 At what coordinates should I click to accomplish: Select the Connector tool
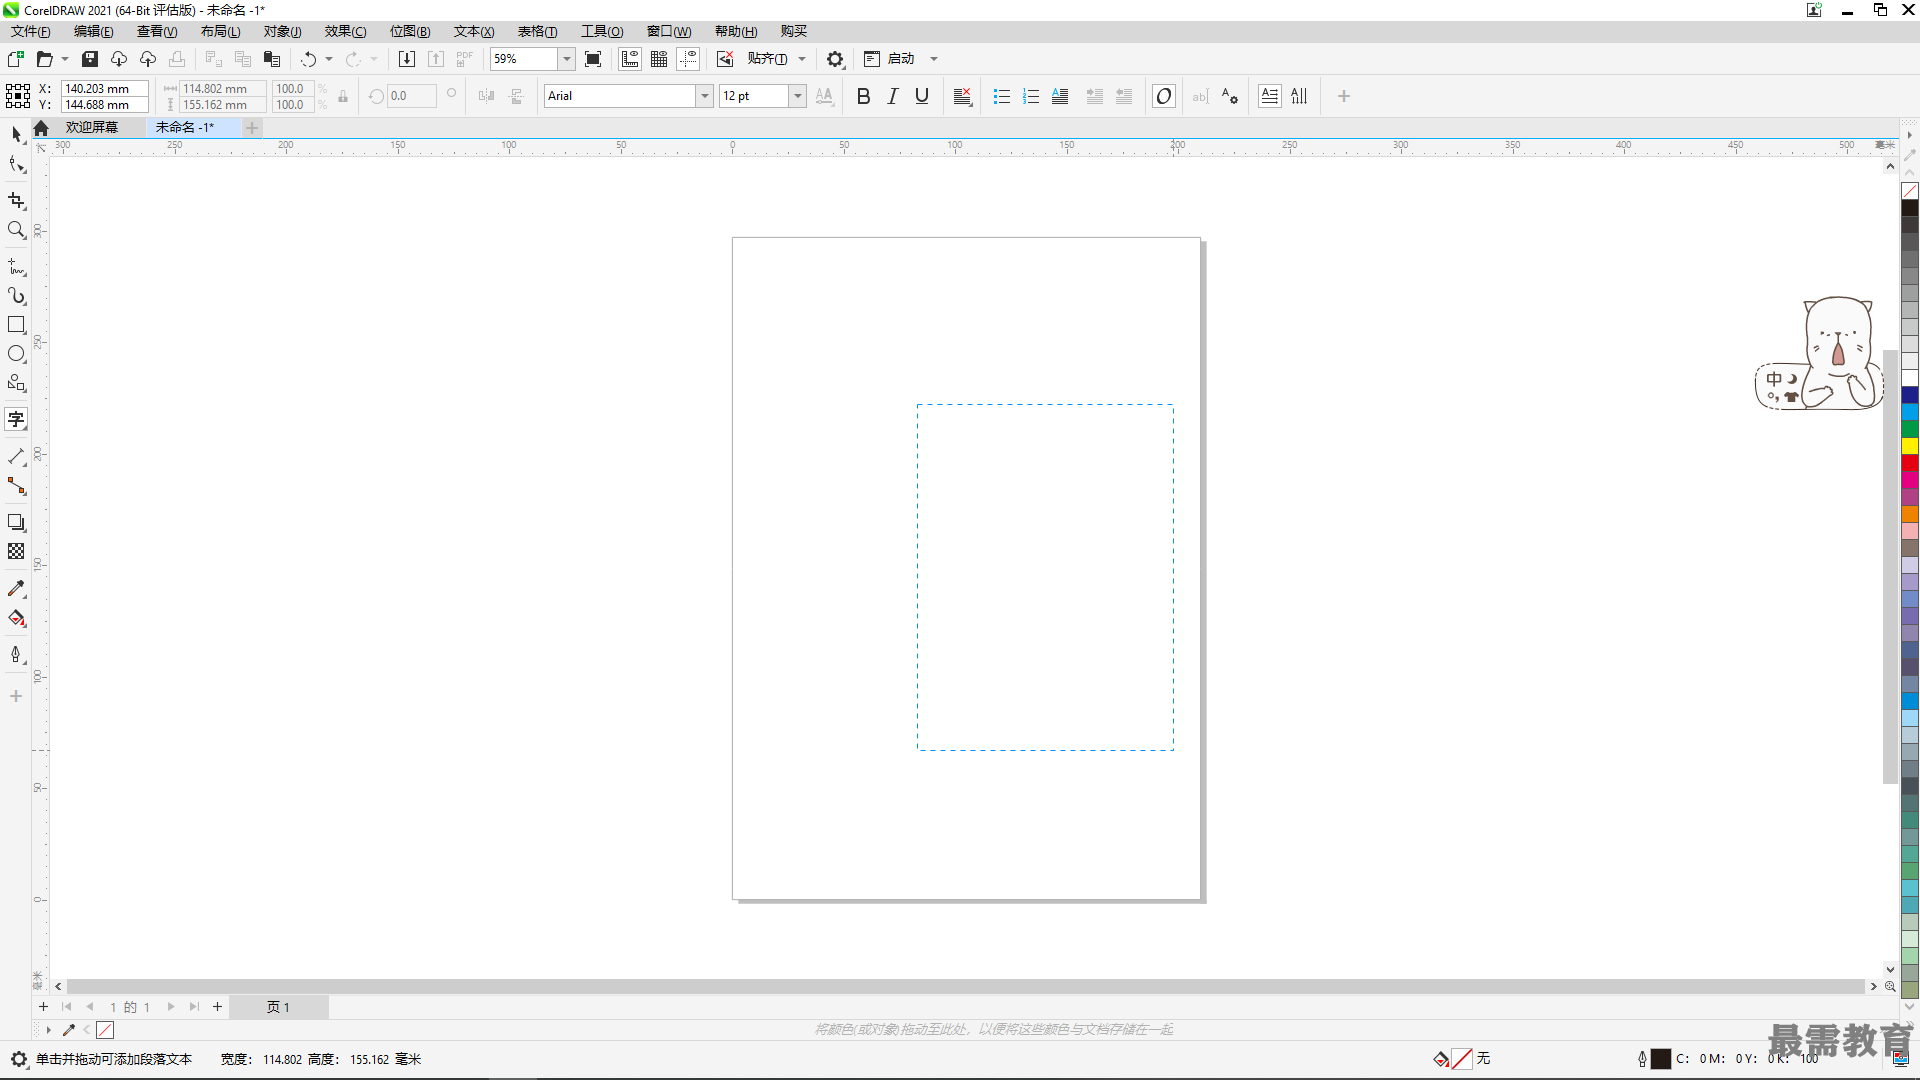(16, 486)
